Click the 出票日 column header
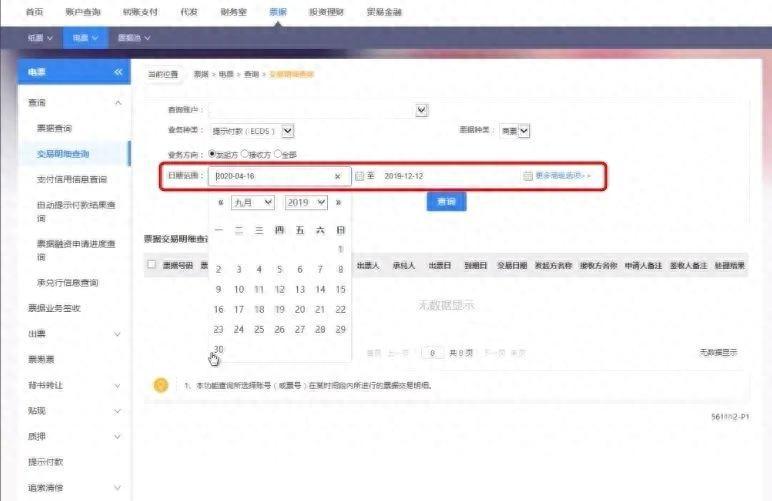This screenshot has height=501, width=772. [440, 266]
